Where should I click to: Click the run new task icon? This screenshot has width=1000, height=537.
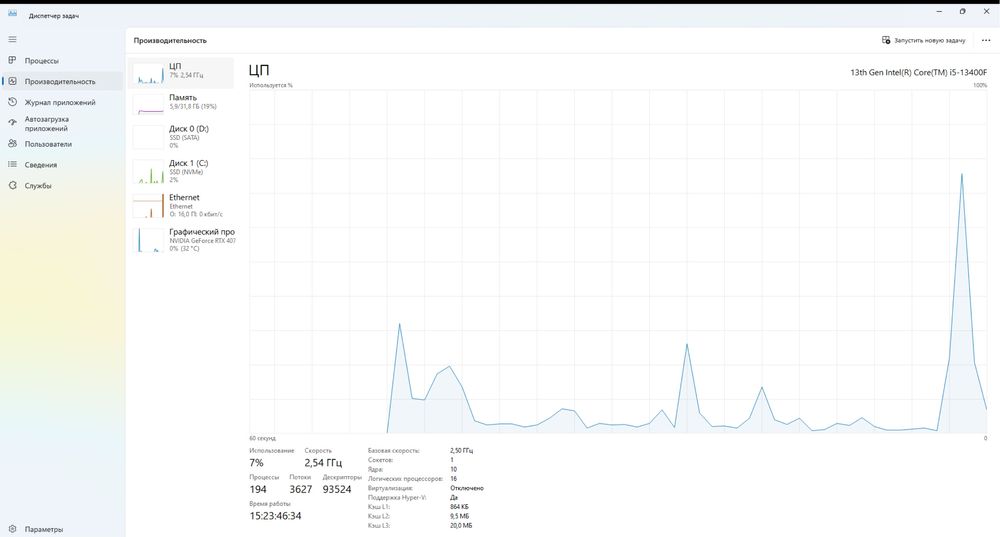[886, 40]
